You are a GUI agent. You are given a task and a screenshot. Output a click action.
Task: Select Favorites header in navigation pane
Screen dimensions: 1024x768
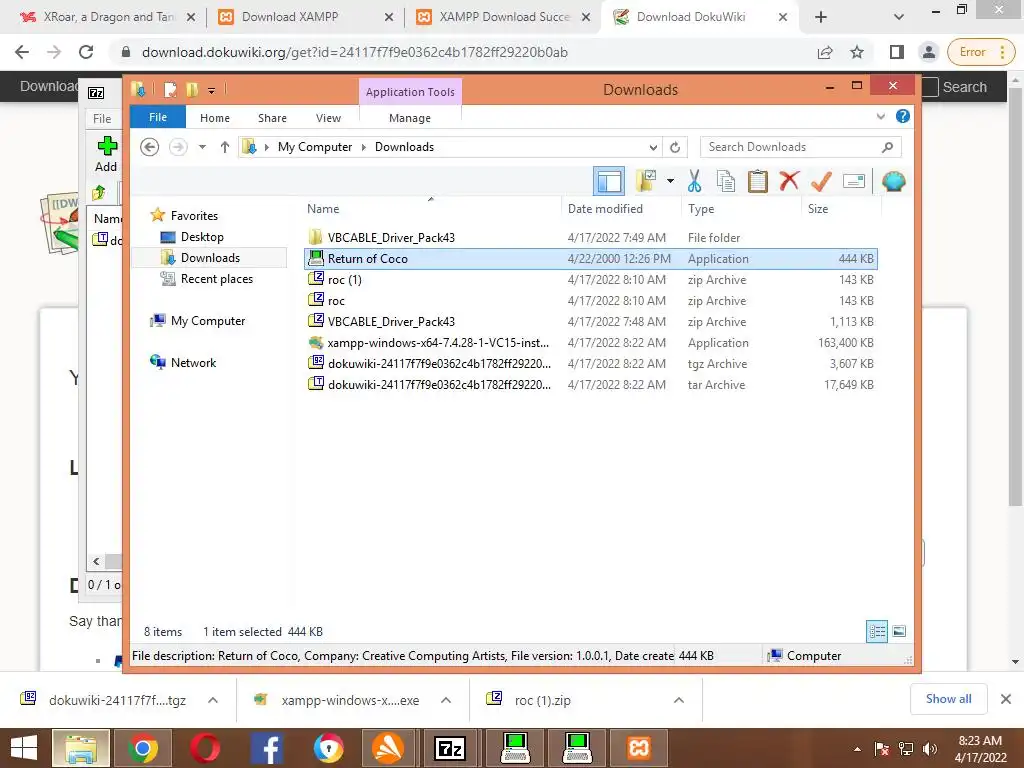pyautogui.click(x=194, y=216)
